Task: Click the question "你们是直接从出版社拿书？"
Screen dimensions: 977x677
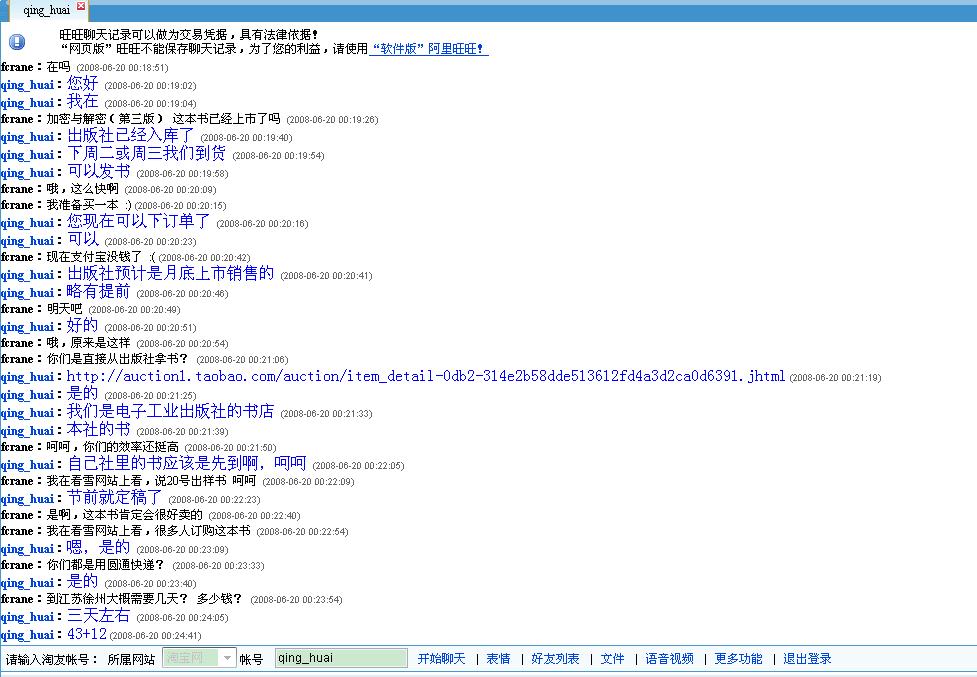Action: [118, 359]
